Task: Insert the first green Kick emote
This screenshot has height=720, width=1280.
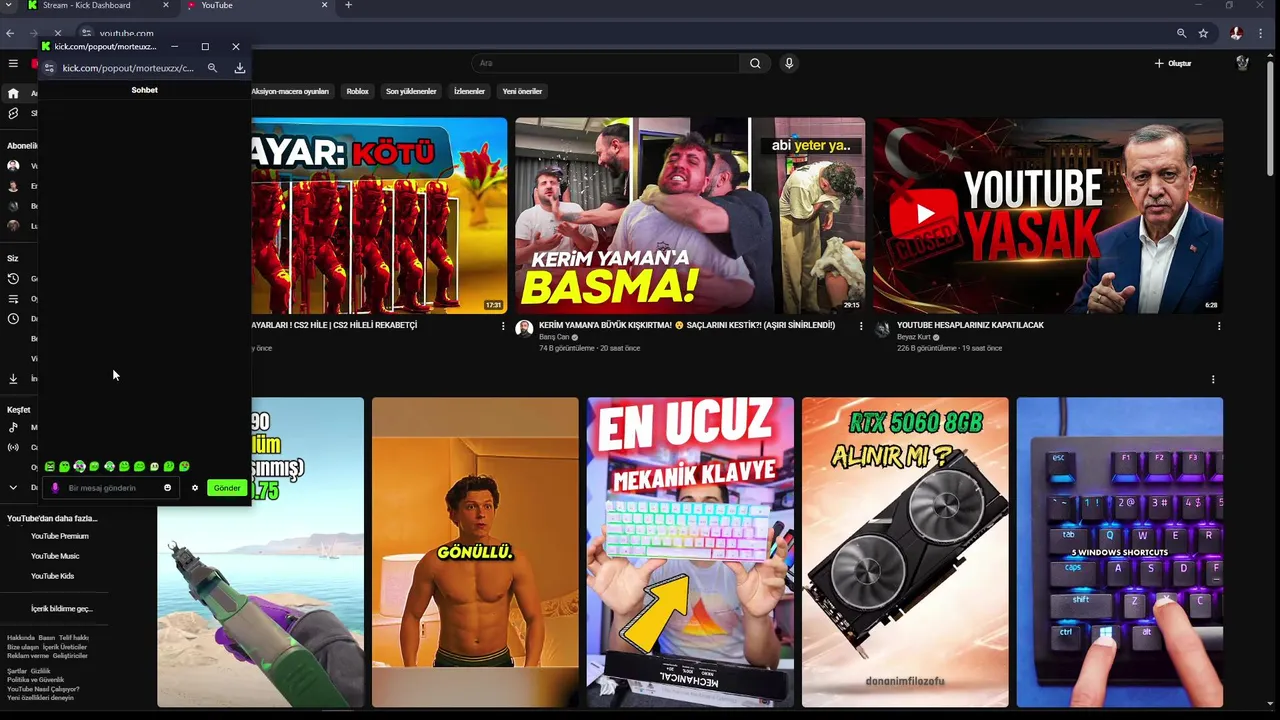Action: pos(50,466)
